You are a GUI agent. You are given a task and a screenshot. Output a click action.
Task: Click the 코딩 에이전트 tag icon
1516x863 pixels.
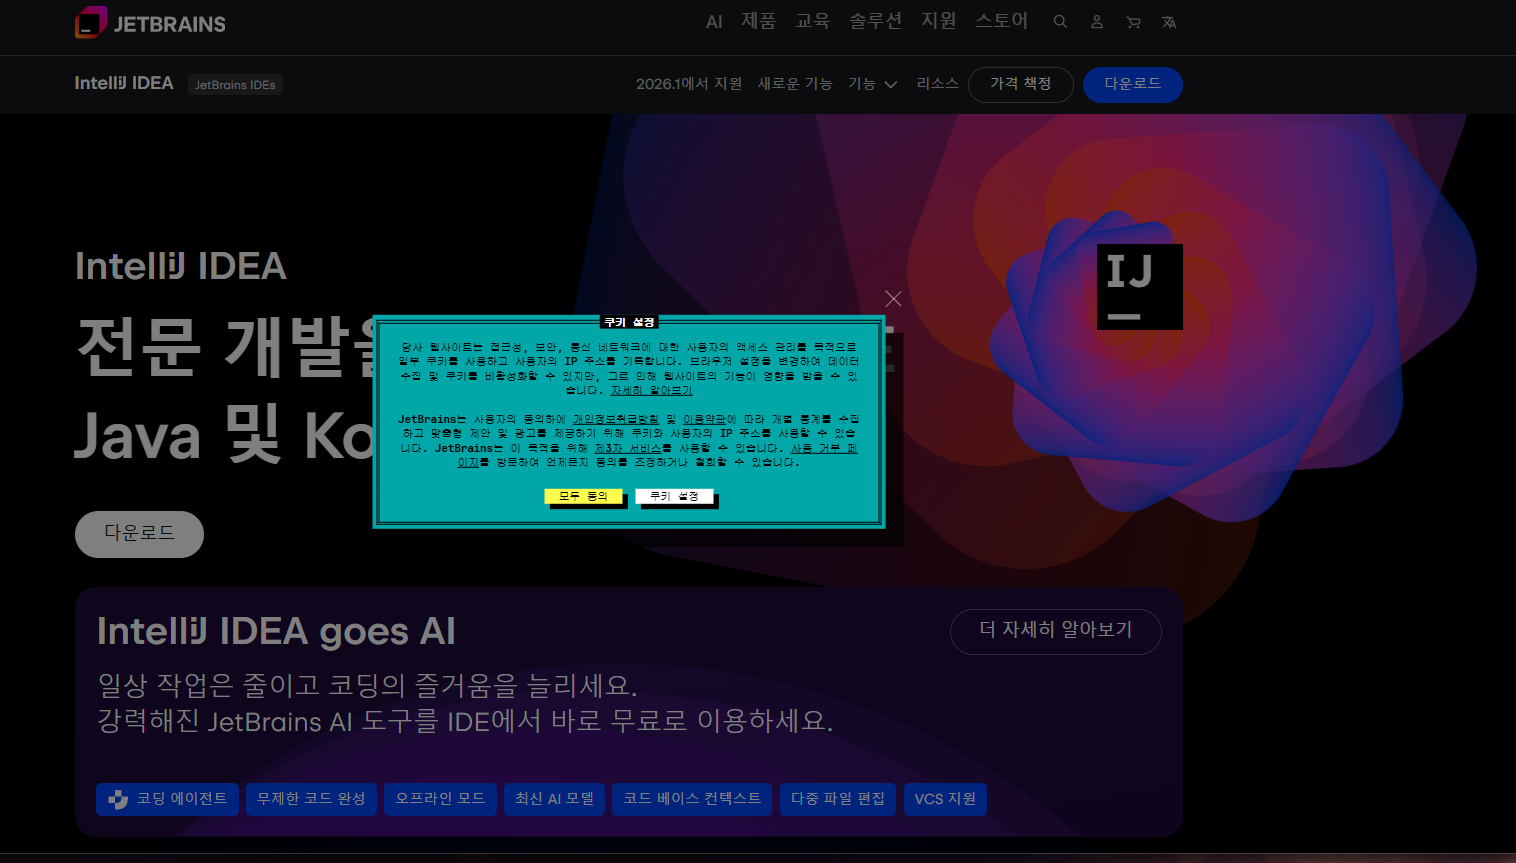pyautogui.click(x=118, y=799)
